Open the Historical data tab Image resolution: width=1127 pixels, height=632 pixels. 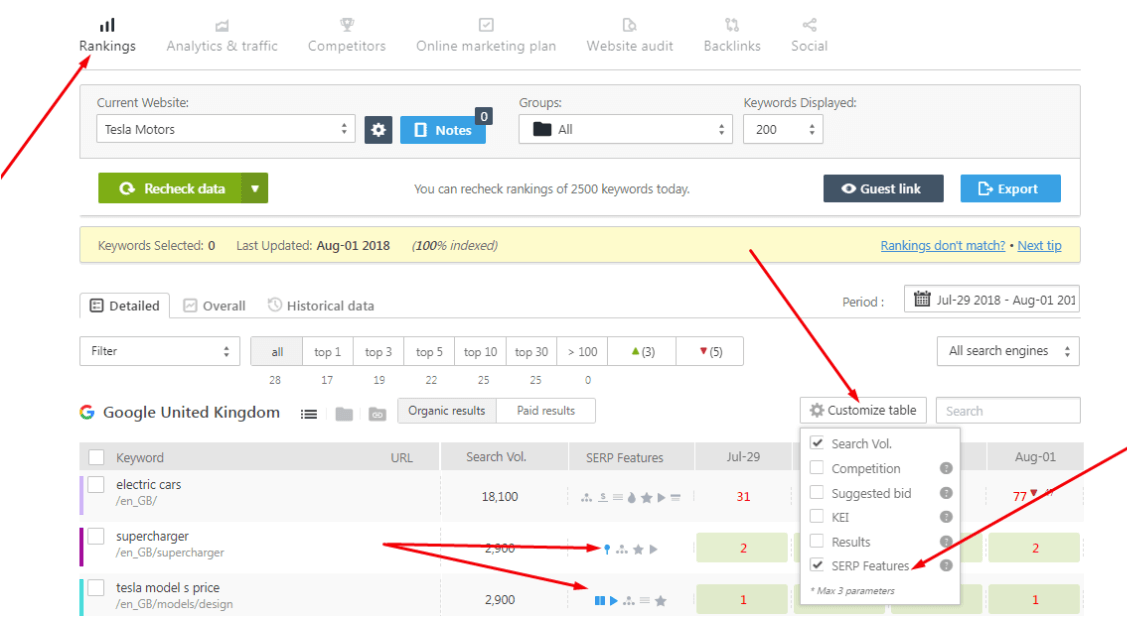321,306
